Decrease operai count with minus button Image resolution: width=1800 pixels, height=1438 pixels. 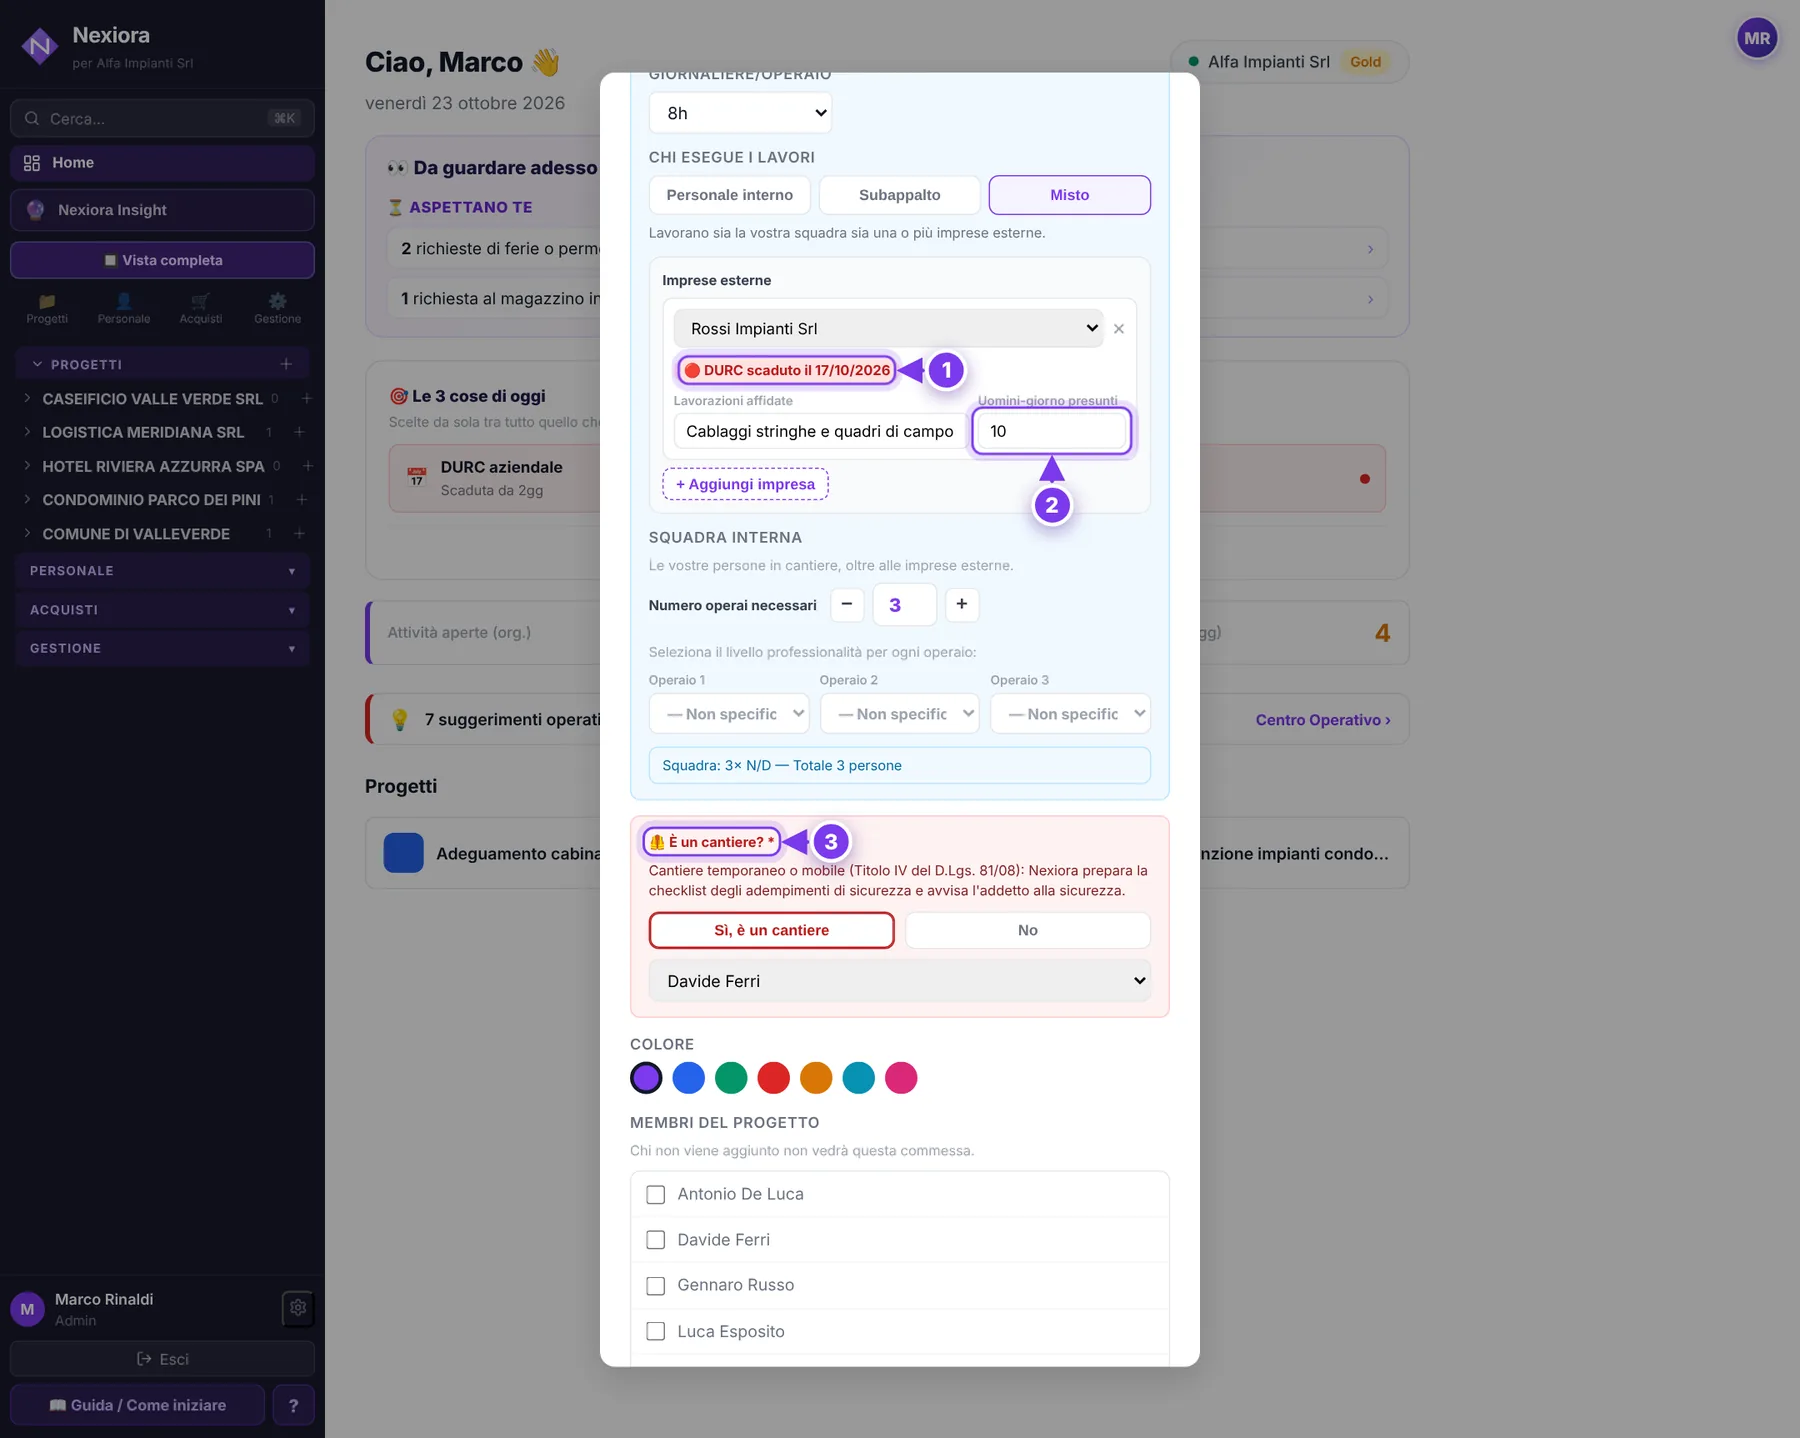pos(847,604)
